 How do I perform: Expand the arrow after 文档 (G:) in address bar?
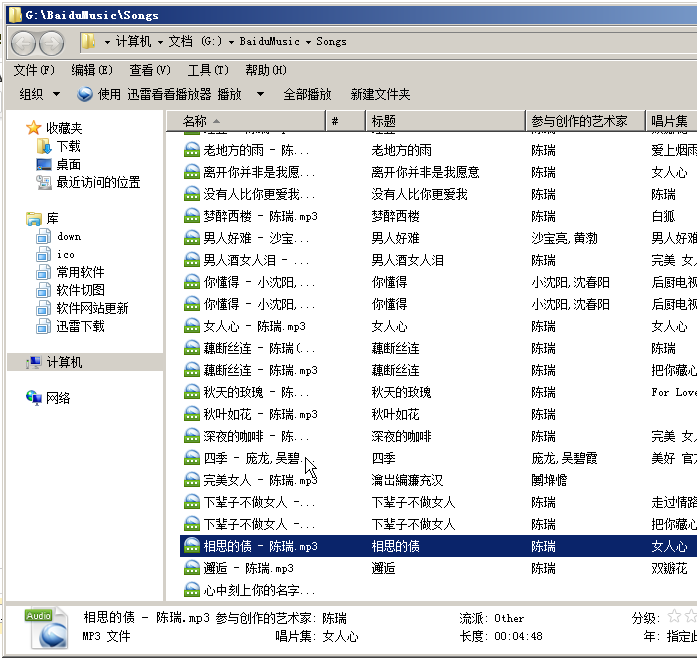coord(231,42)
